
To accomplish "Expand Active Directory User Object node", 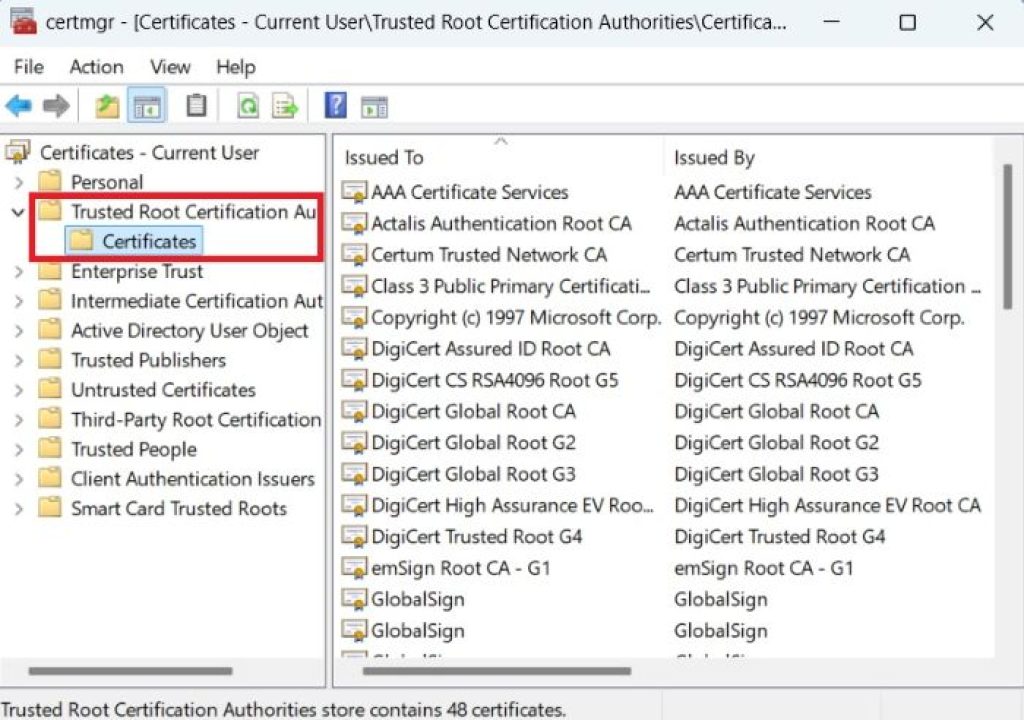I will point(19,331).
